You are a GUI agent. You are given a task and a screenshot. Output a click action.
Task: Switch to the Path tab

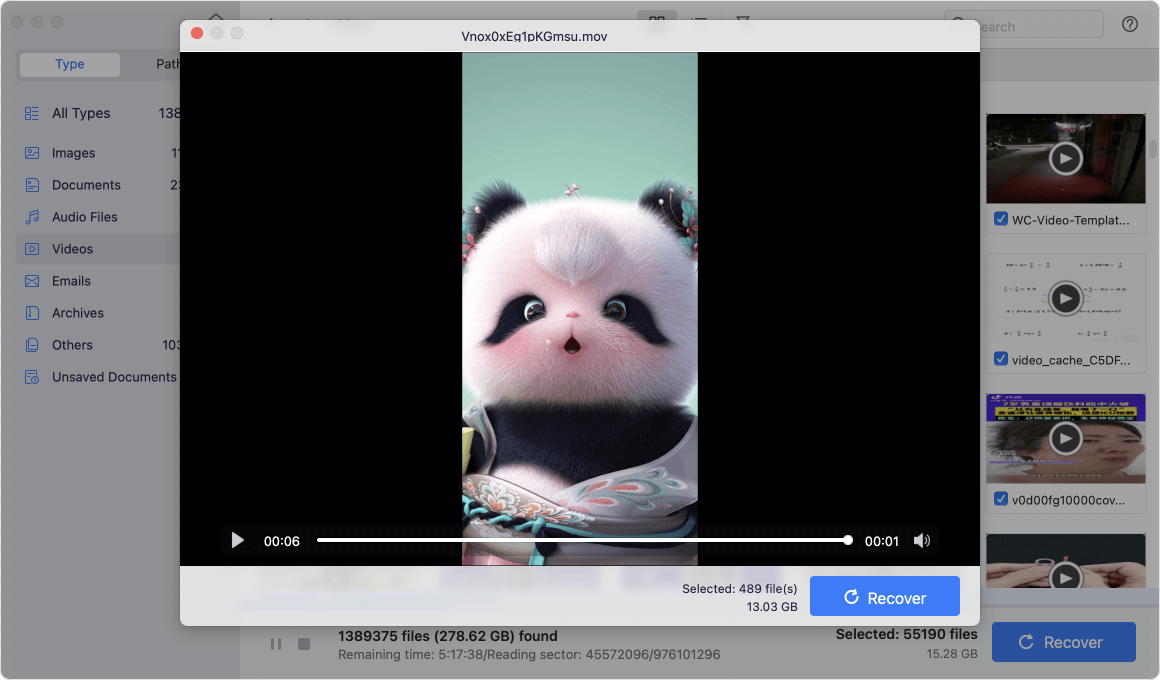coord(168,64)
